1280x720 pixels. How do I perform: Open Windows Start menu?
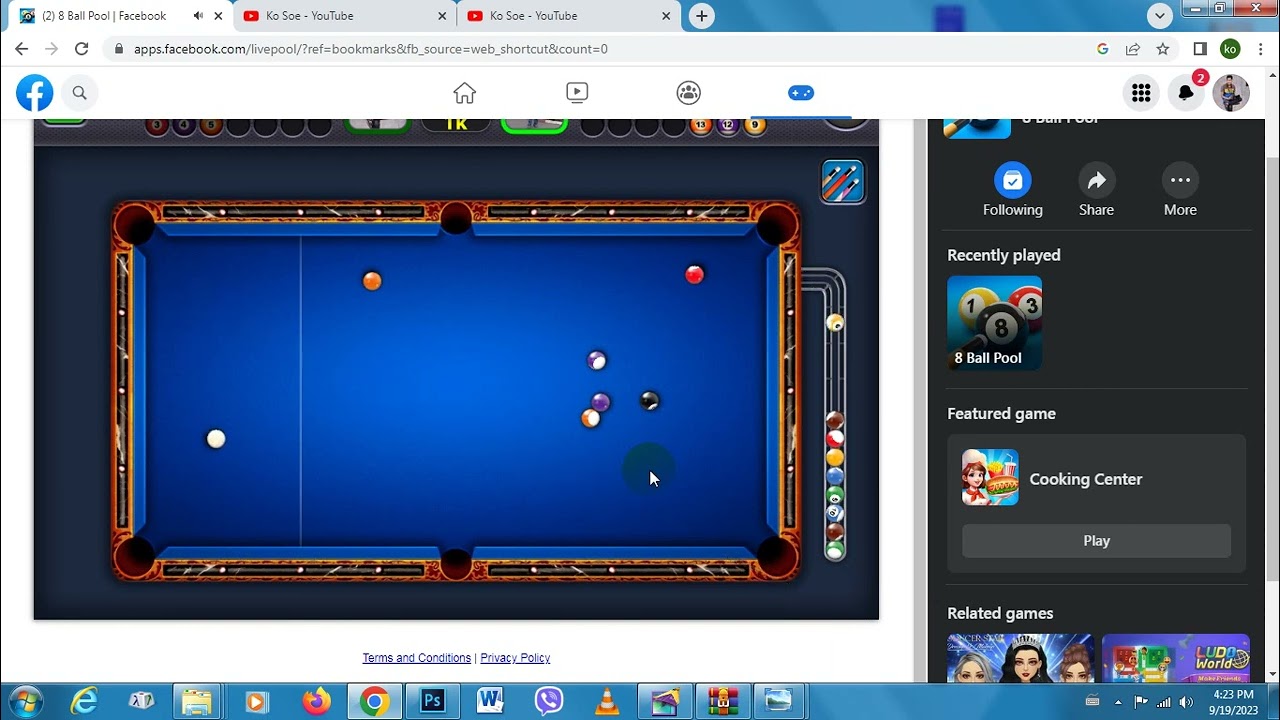click(x=24, y=701)
